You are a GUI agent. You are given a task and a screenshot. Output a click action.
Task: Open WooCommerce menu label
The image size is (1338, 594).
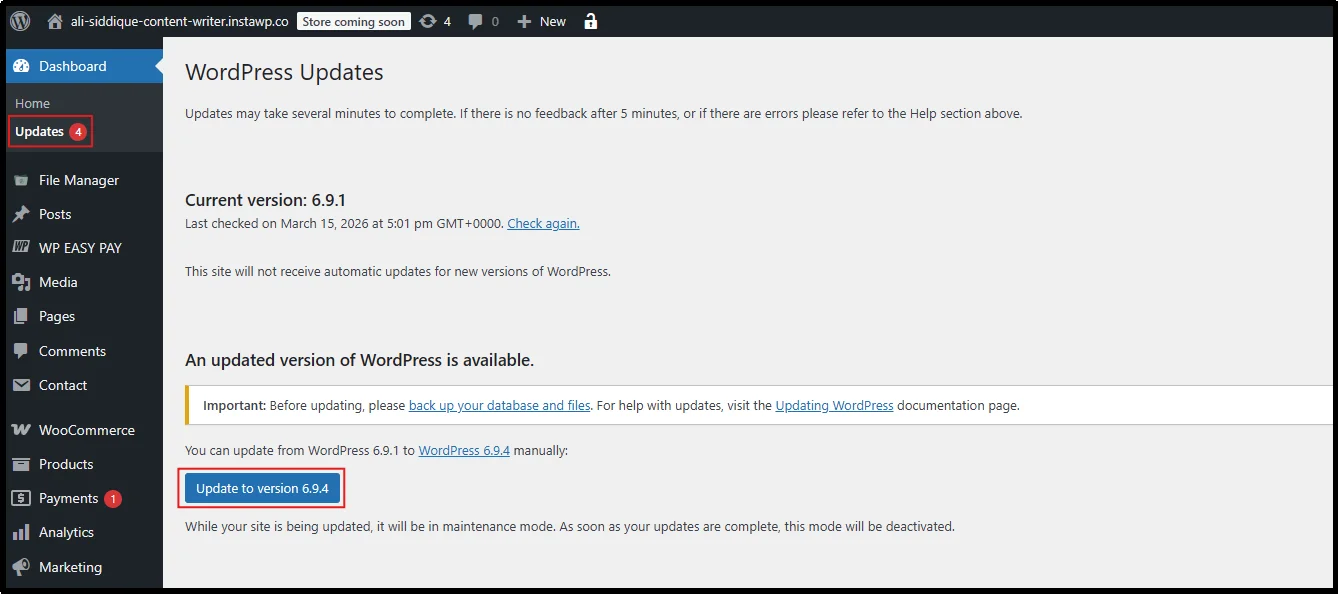[87, 430]
